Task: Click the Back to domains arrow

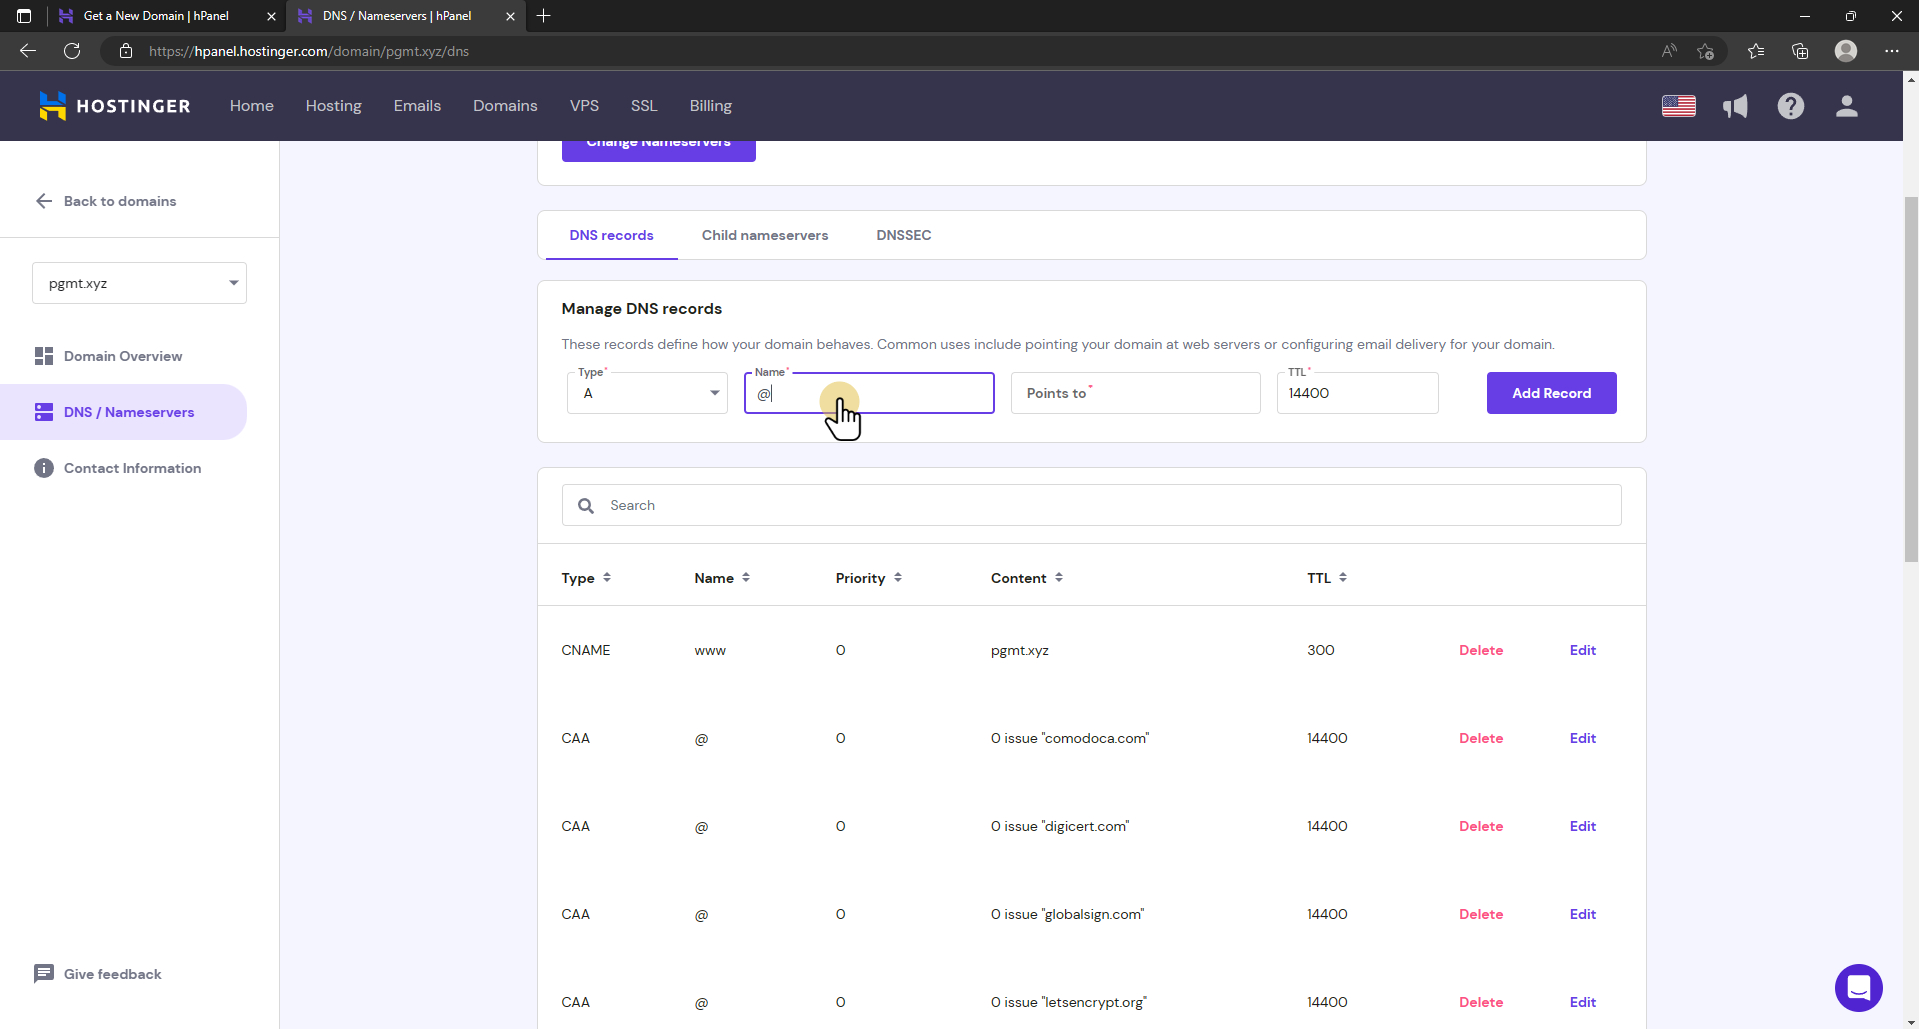Action: click(44, 201)
